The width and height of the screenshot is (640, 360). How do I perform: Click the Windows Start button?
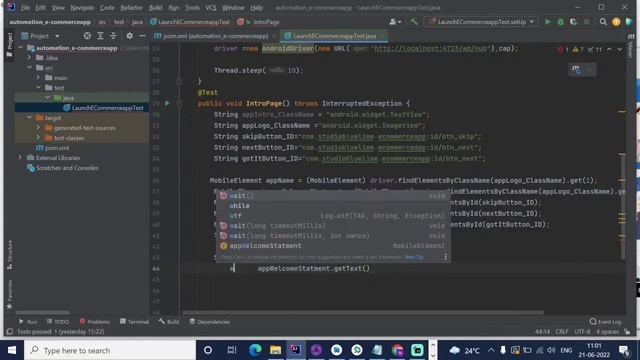click(12, 350)
